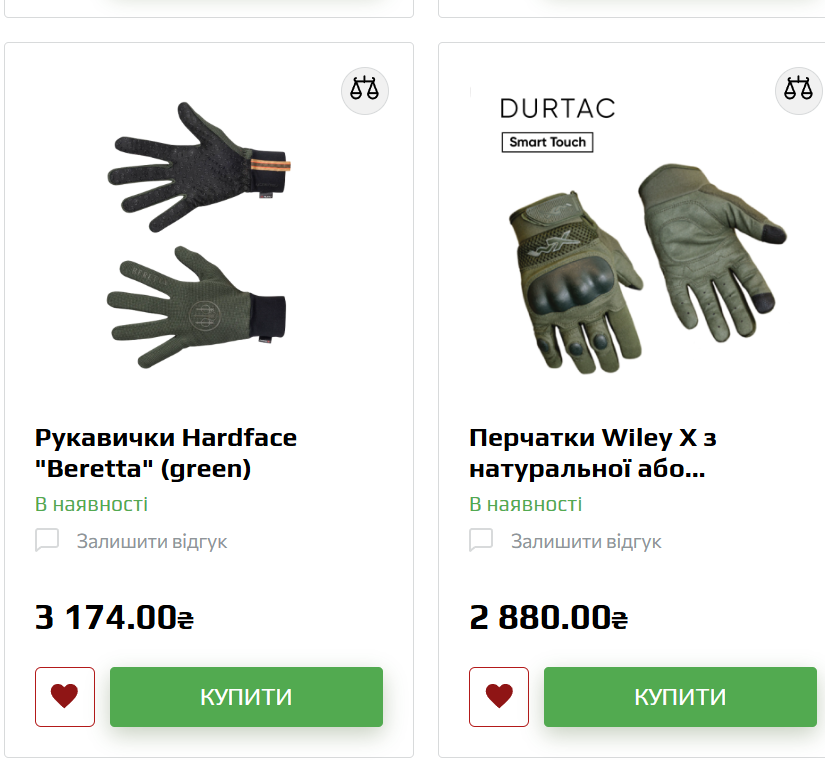Click the 2 880.00₴ price

coord(548,616)
